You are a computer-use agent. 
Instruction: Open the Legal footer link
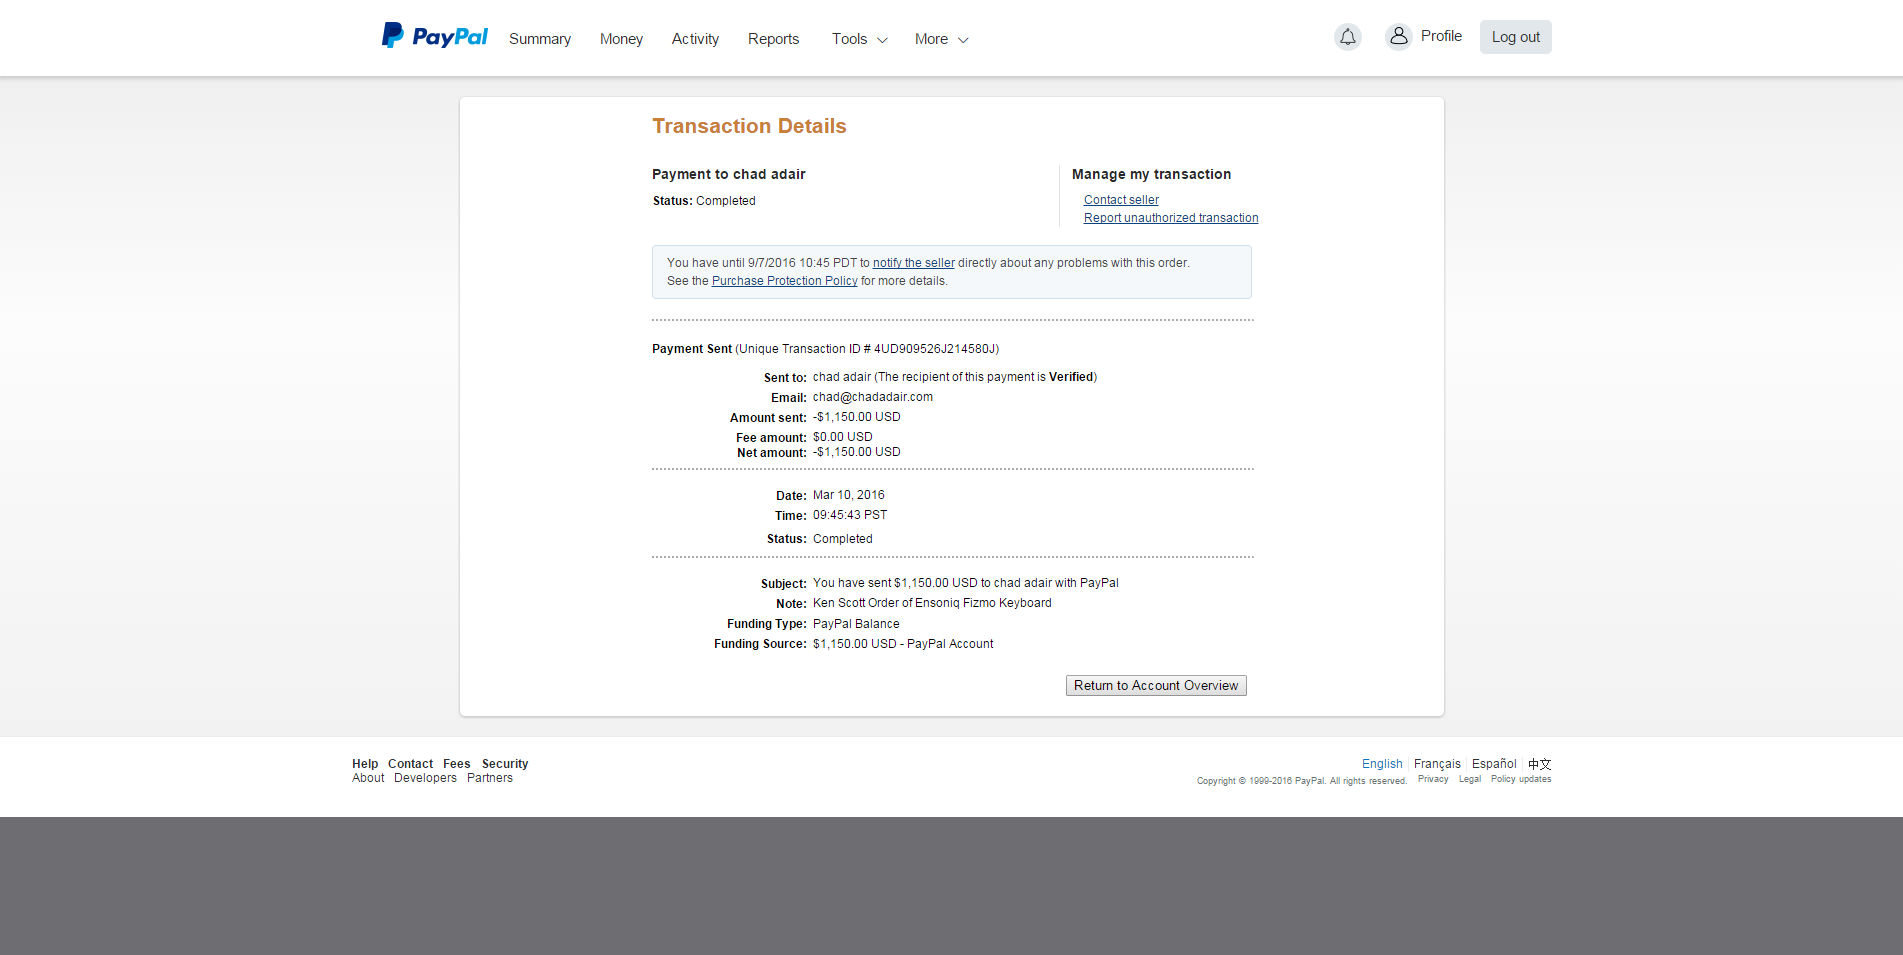[1470, 779]
